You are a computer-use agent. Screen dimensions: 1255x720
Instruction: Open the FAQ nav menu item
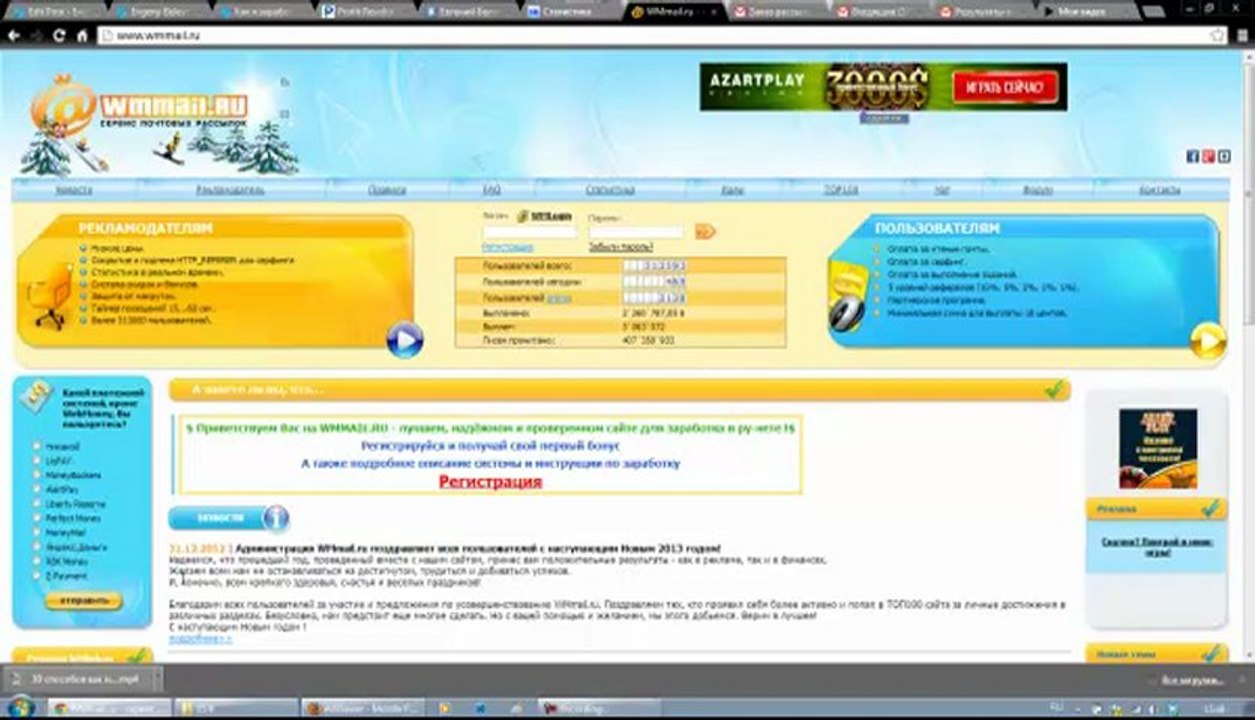(x=491, y=189)
